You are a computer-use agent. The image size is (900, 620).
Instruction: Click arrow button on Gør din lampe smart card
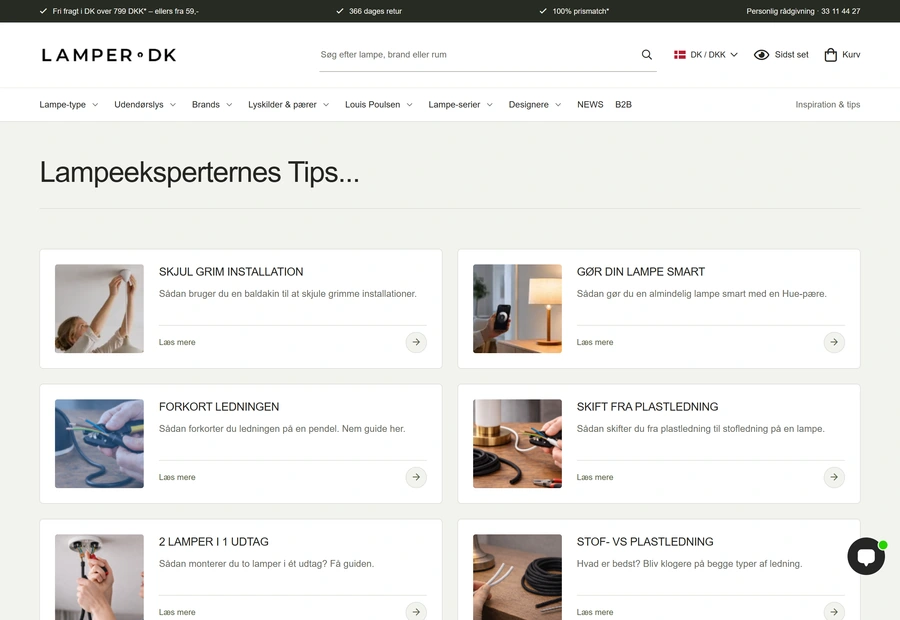click(x=834, y=342)
